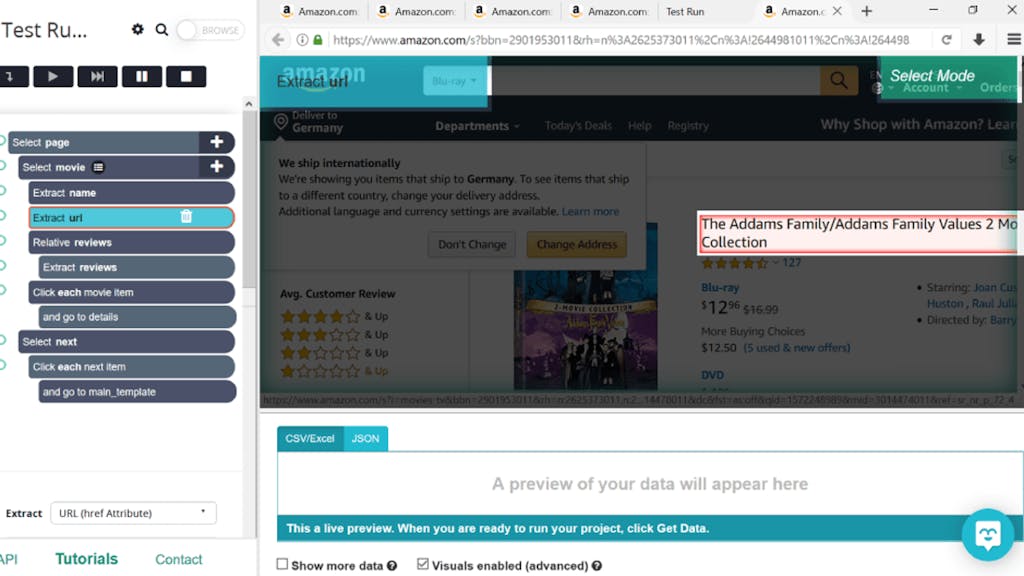Add command with plus on Select movie
This screenshot has width=1024, height=576.
pos(217,167)
